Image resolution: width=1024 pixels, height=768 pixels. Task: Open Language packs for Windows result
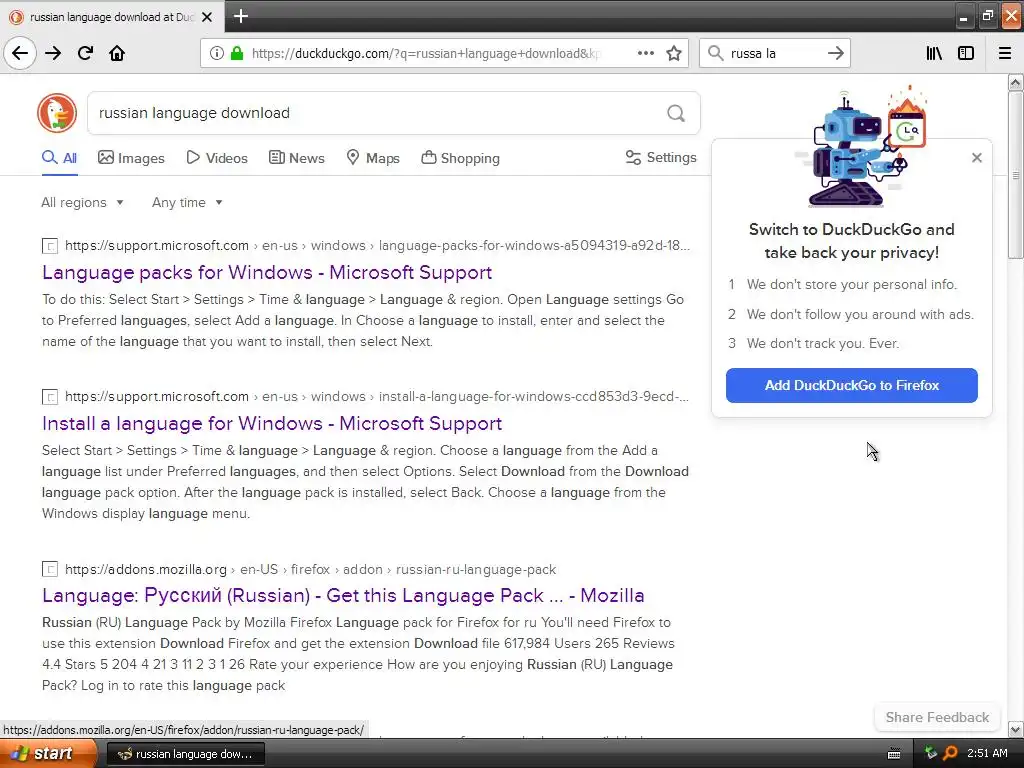tap(267, 272)
